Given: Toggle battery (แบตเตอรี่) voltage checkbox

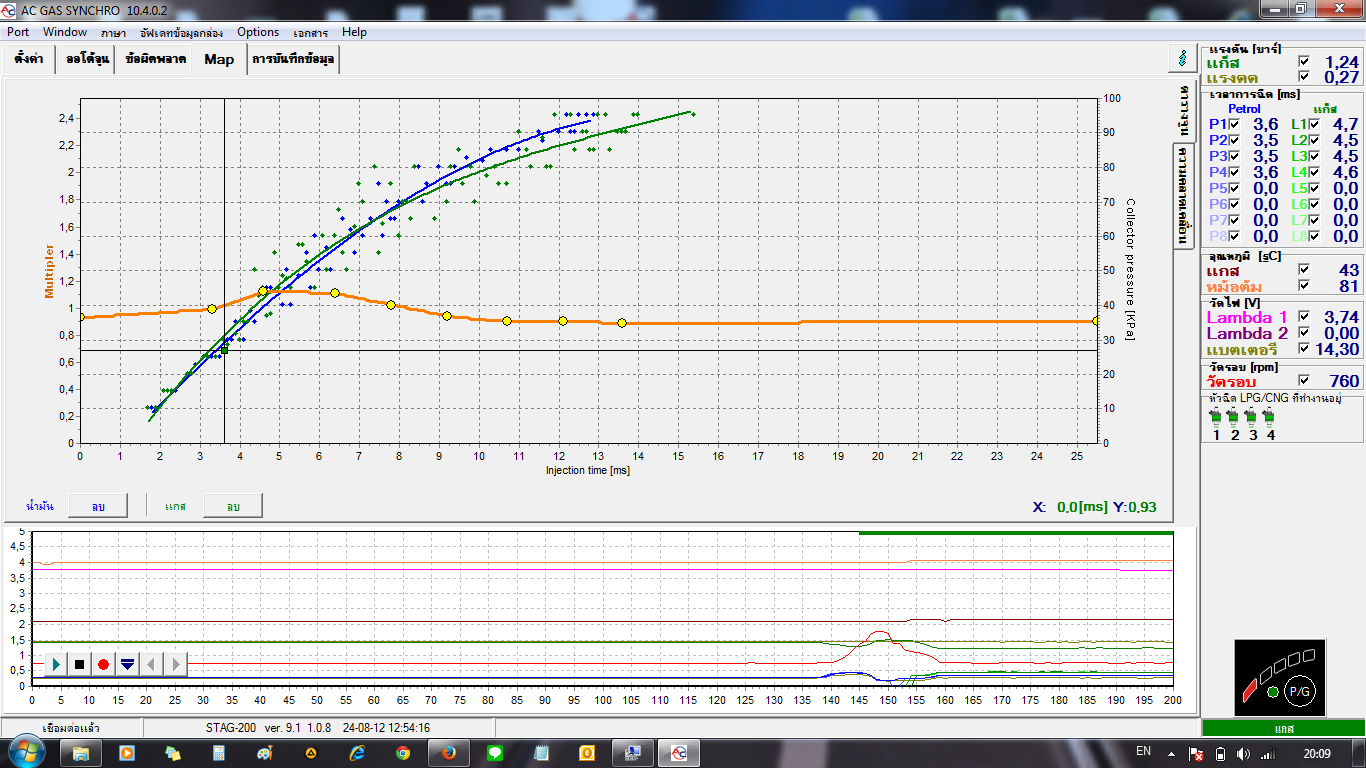Looking at the screenshot, I should click(1303, 349).
